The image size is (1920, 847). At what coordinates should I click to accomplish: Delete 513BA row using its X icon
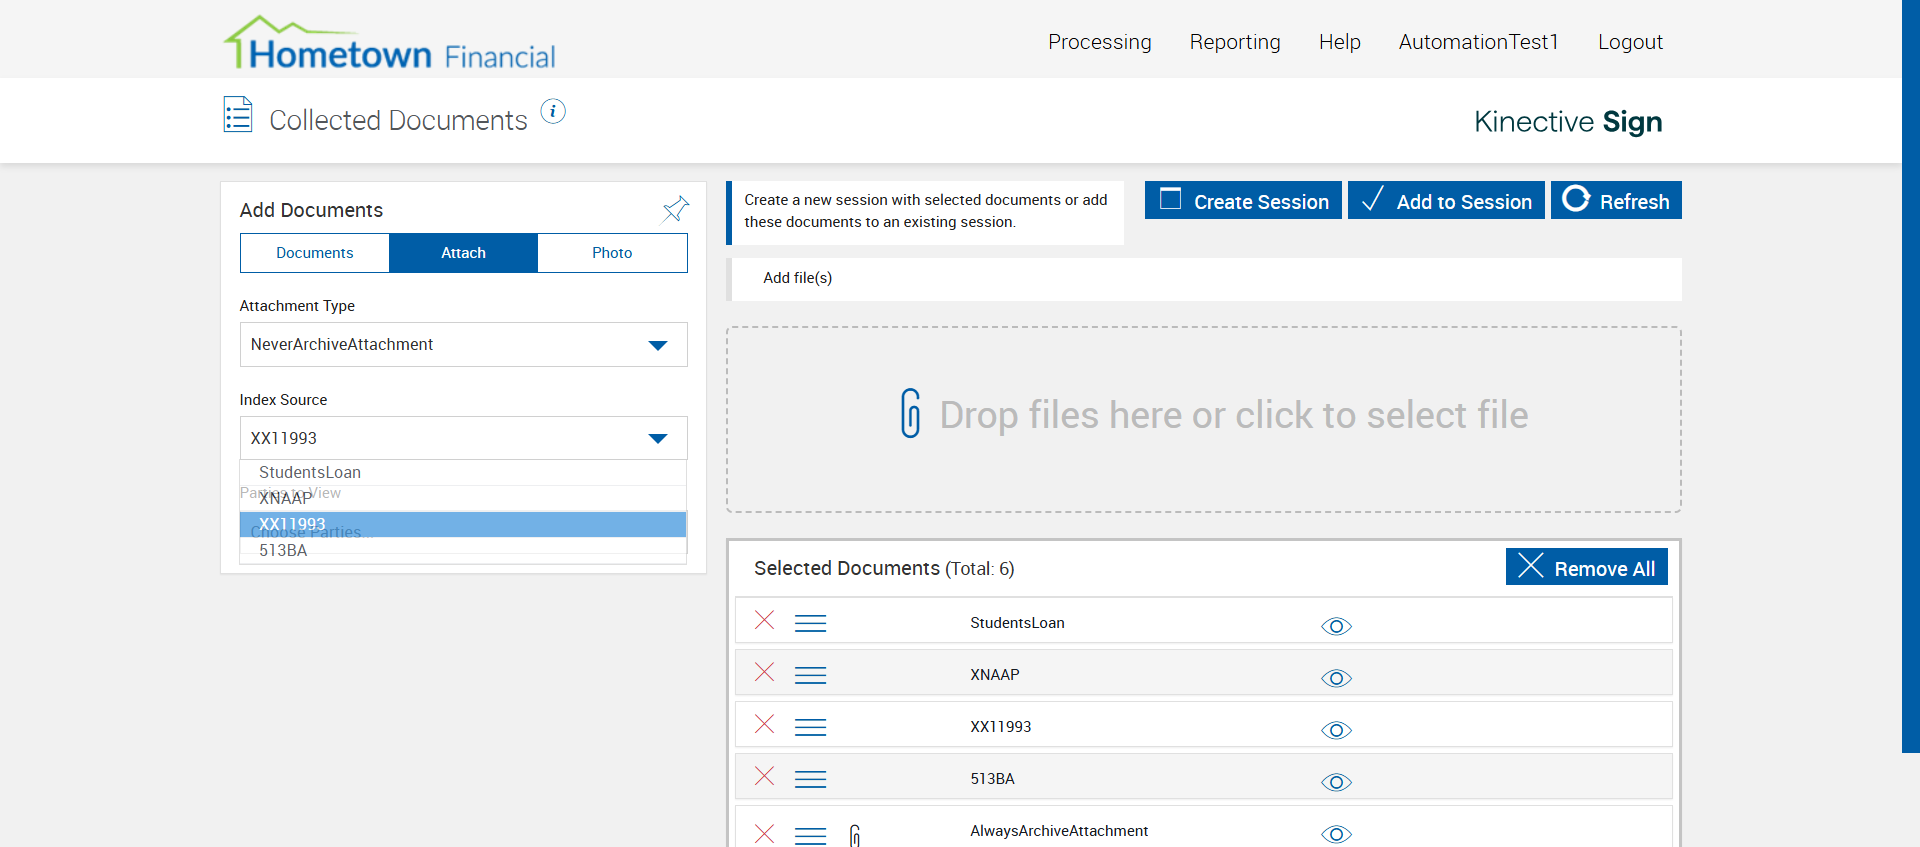(765, 777)
